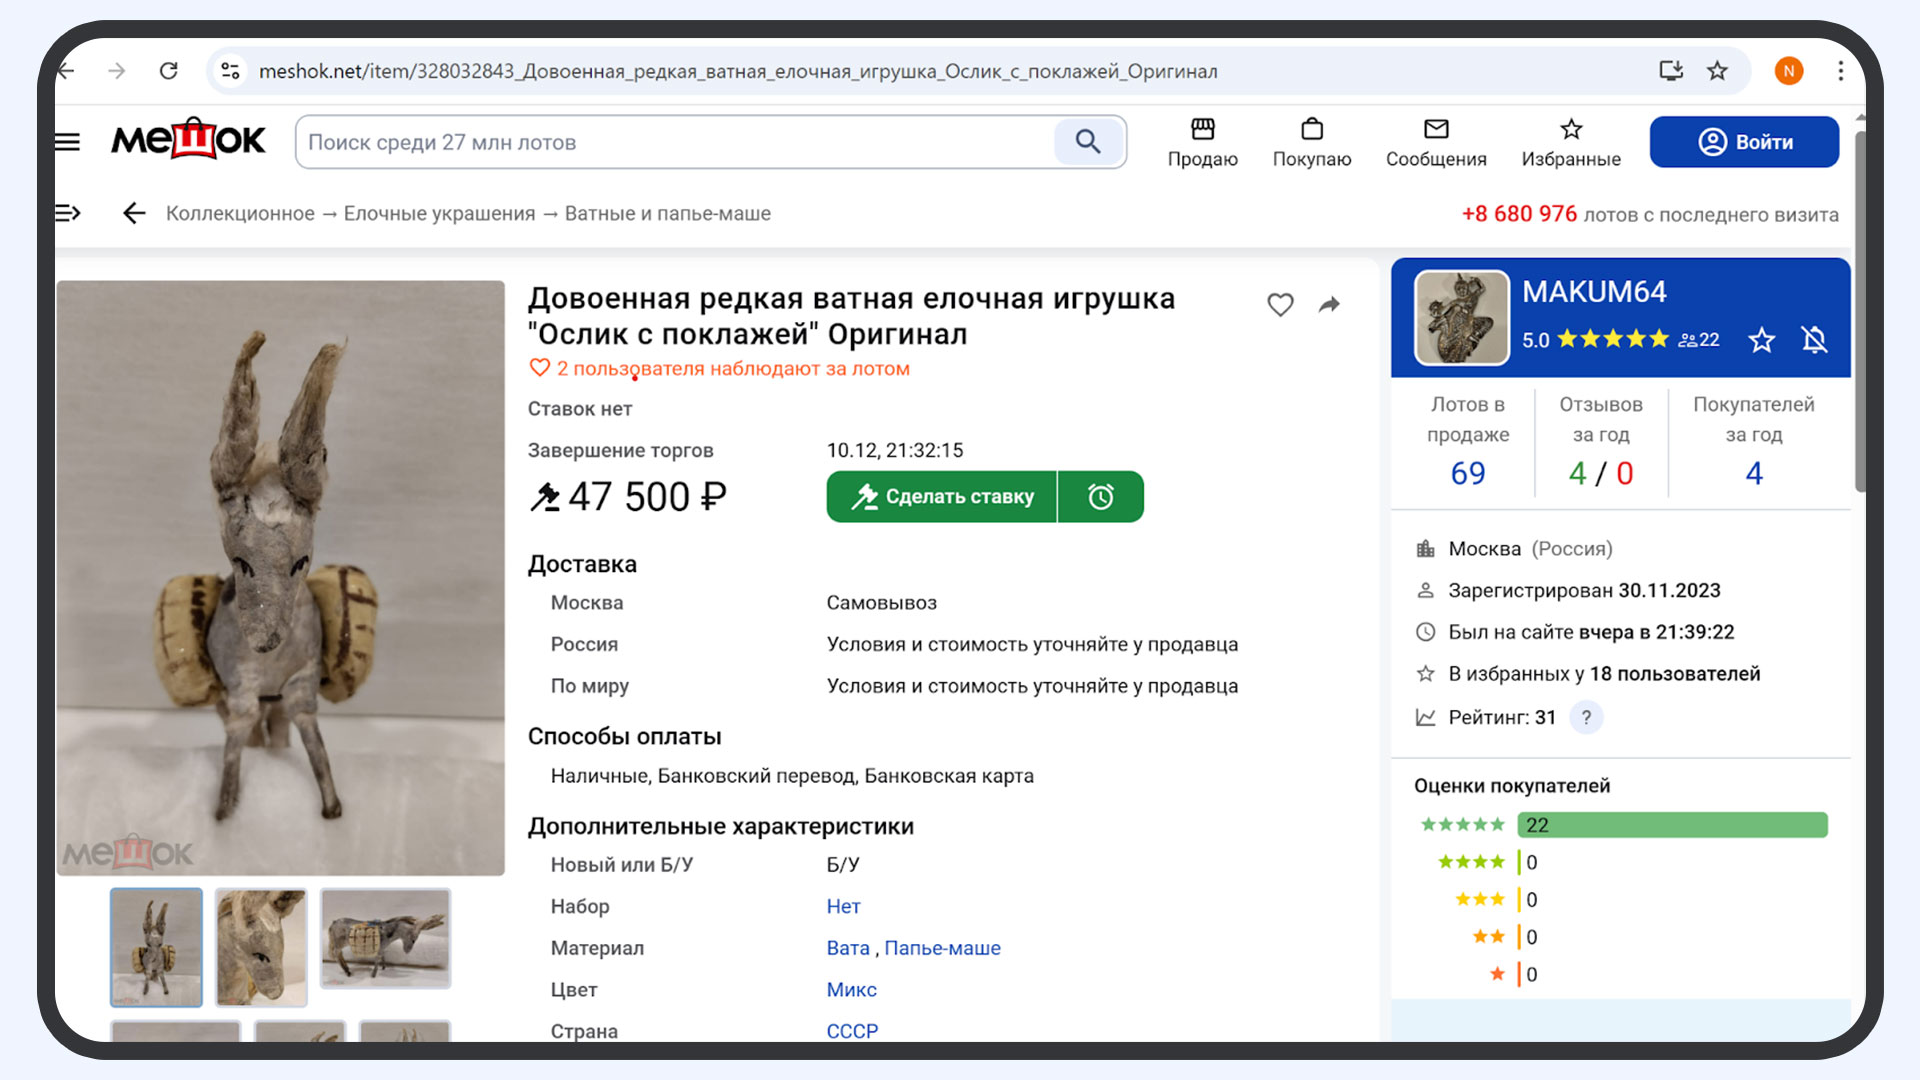The image size is (1920, 1080).
Task: Click the green Сделать ставку button
Action: click(941, 497)
